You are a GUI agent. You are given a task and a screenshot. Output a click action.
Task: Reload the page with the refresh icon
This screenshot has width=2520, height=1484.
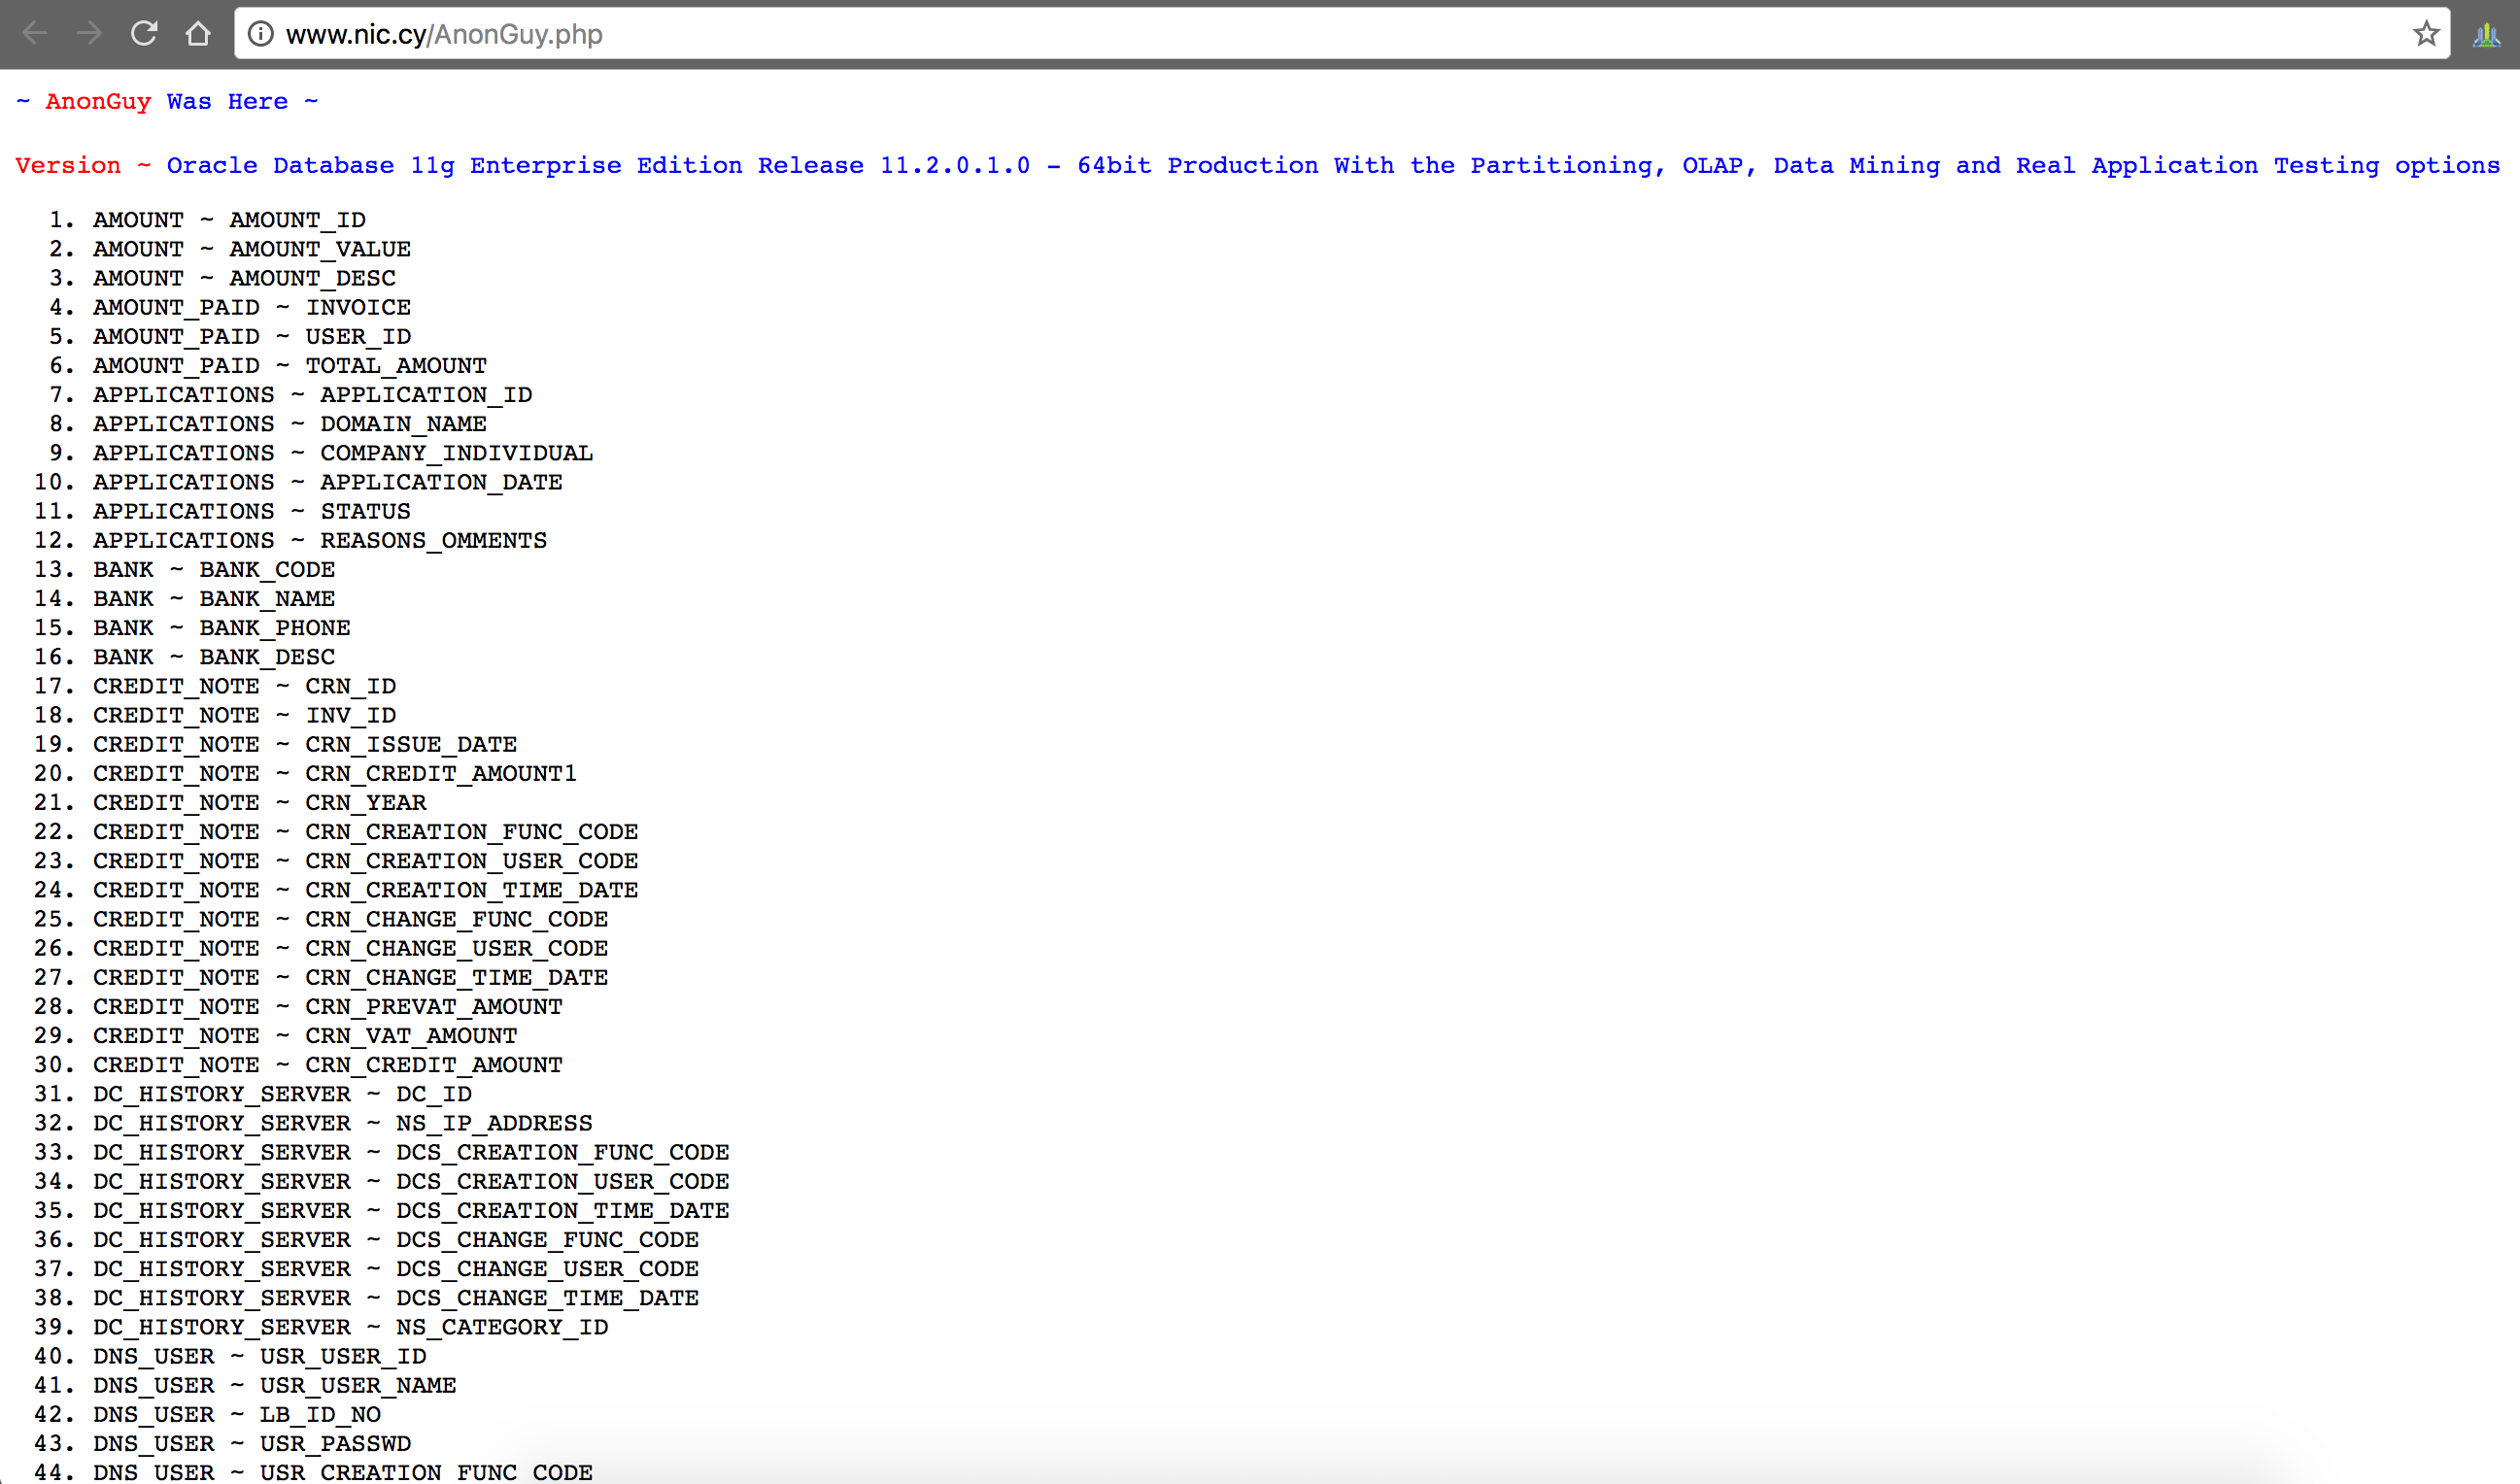(144, 34)
